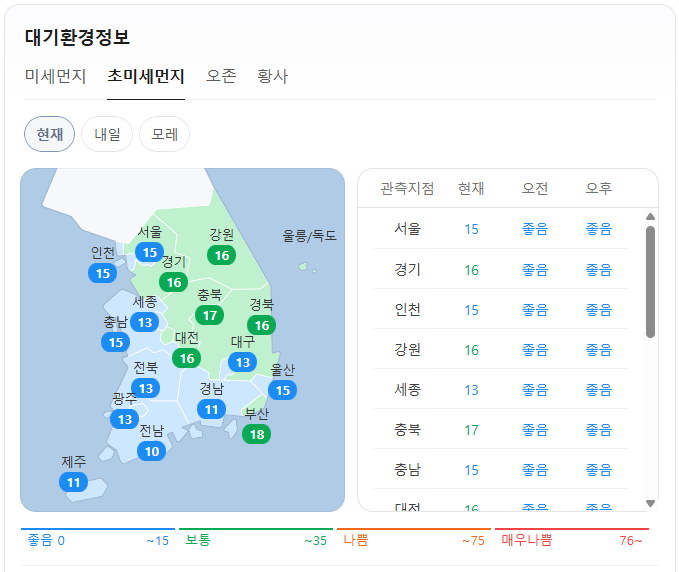Click 세종's 오후 forecast 좋음

click(x=598, y=390)
